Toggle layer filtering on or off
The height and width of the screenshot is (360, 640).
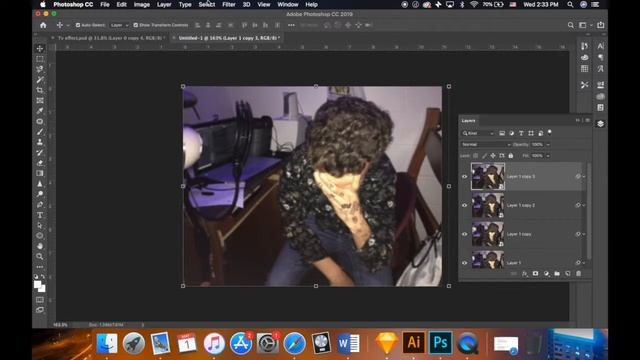point(550,132)
